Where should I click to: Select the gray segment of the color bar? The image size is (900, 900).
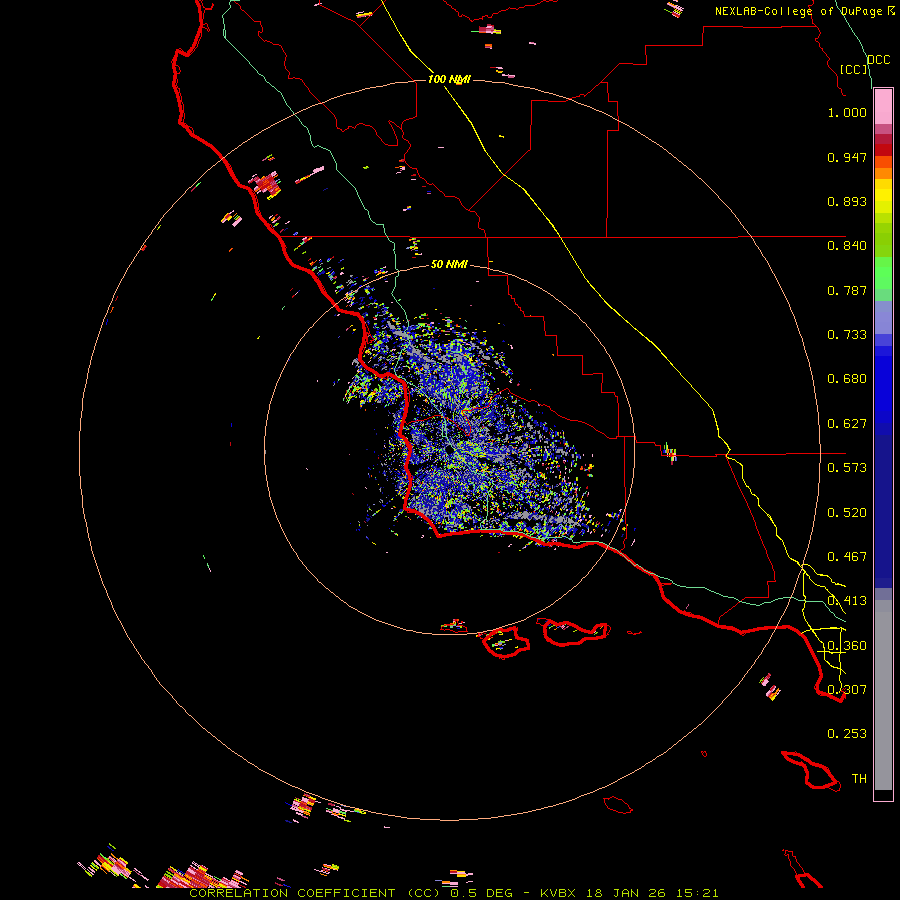(x=883, y=695)
